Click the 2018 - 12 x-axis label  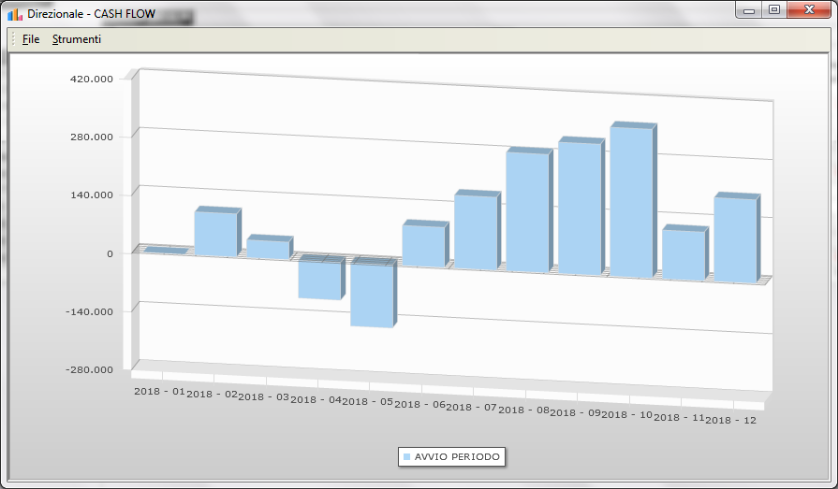[x=731, y=420]
